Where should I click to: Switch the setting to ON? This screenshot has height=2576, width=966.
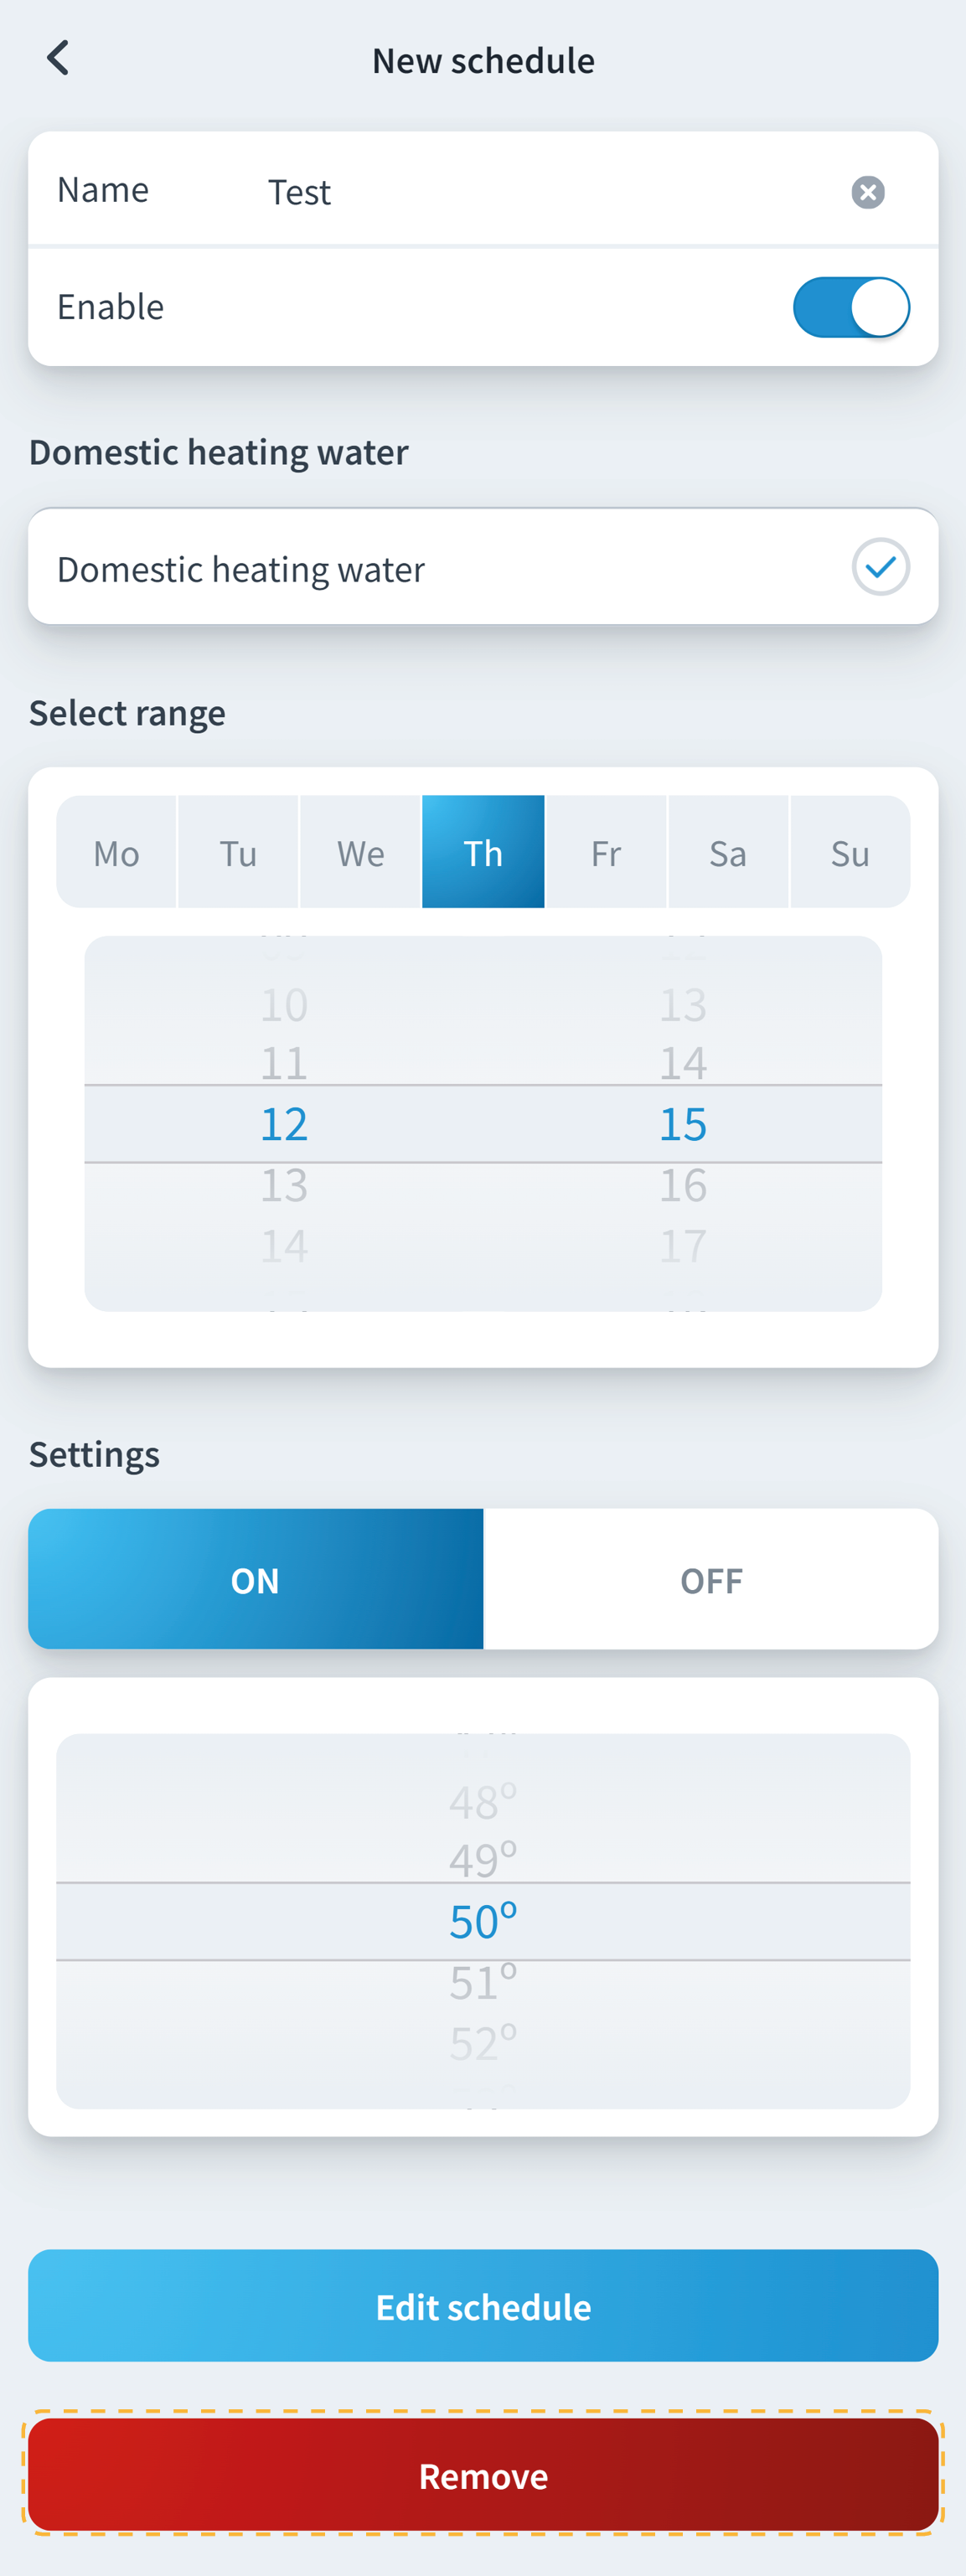point(255,1579)
